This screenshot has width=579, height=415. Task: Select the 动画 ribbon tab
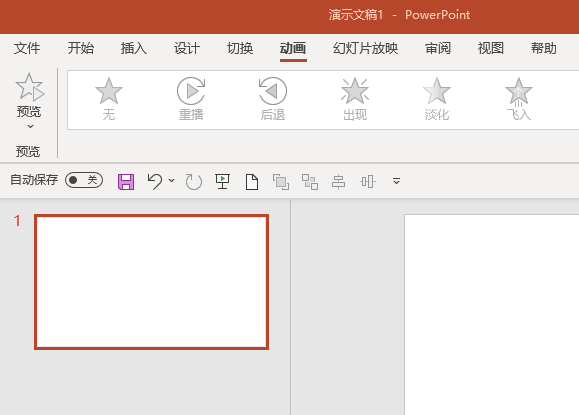pyautogui.click(x=293, y=48)
